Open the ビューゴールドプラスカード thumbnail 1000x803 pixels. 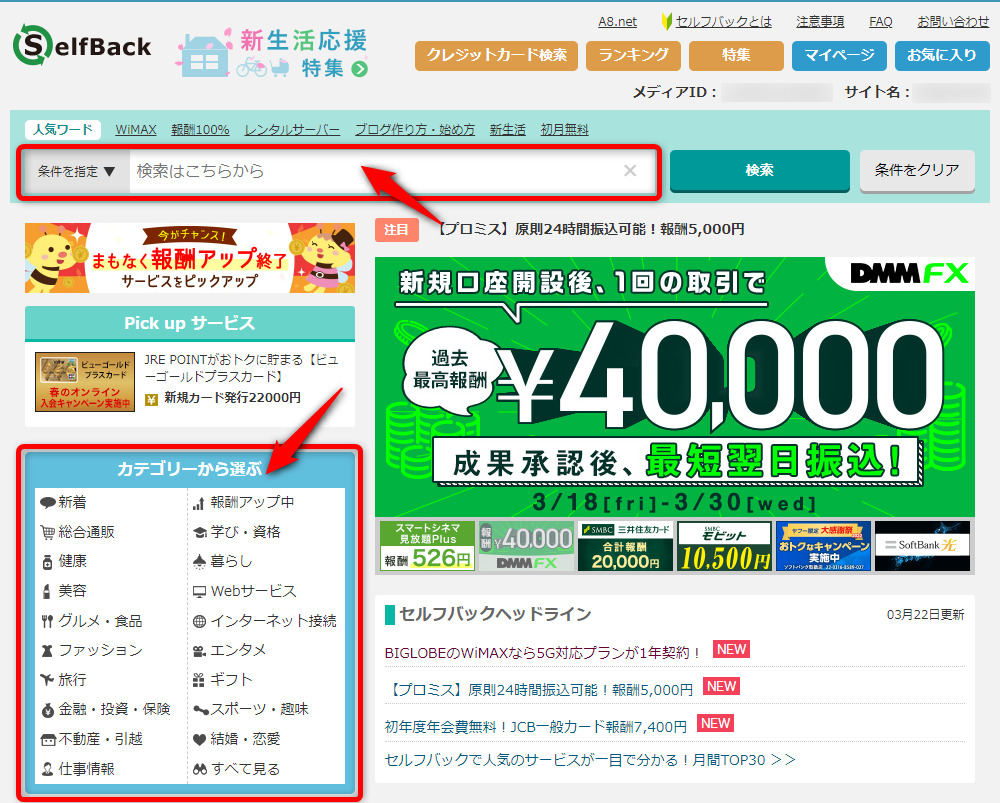tap(85, 381)
